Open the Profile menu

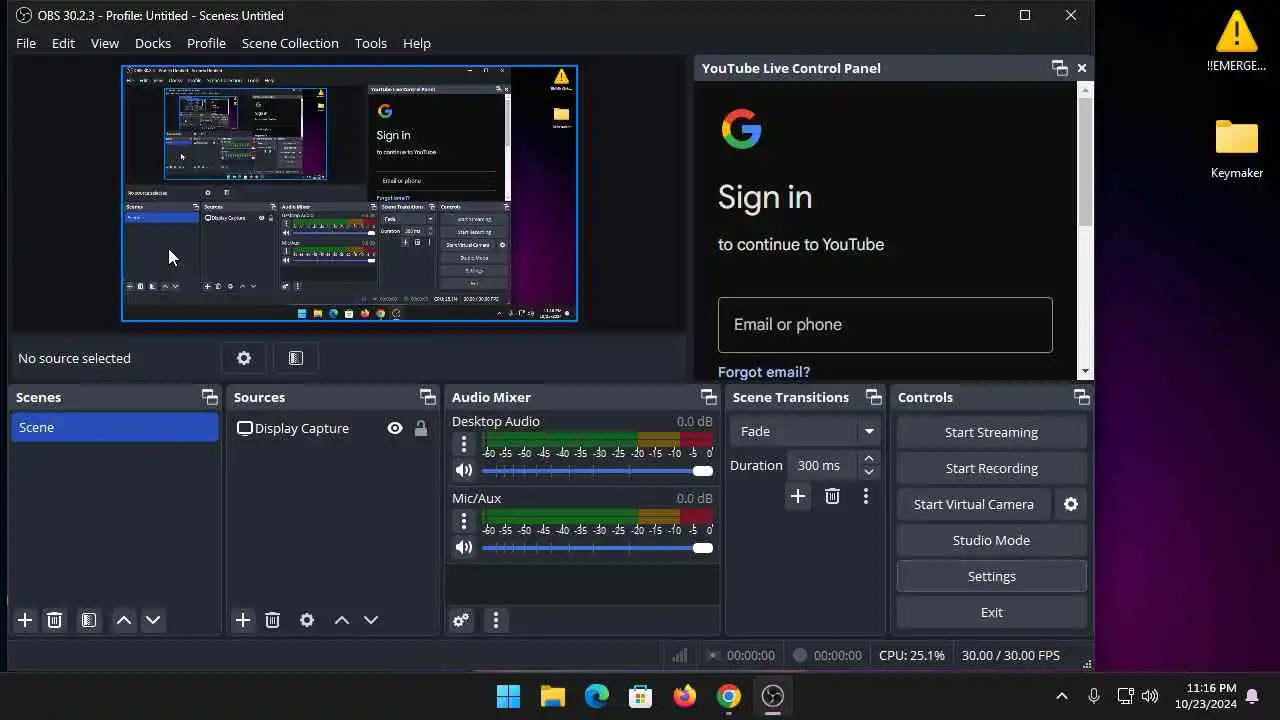point(206,43)
